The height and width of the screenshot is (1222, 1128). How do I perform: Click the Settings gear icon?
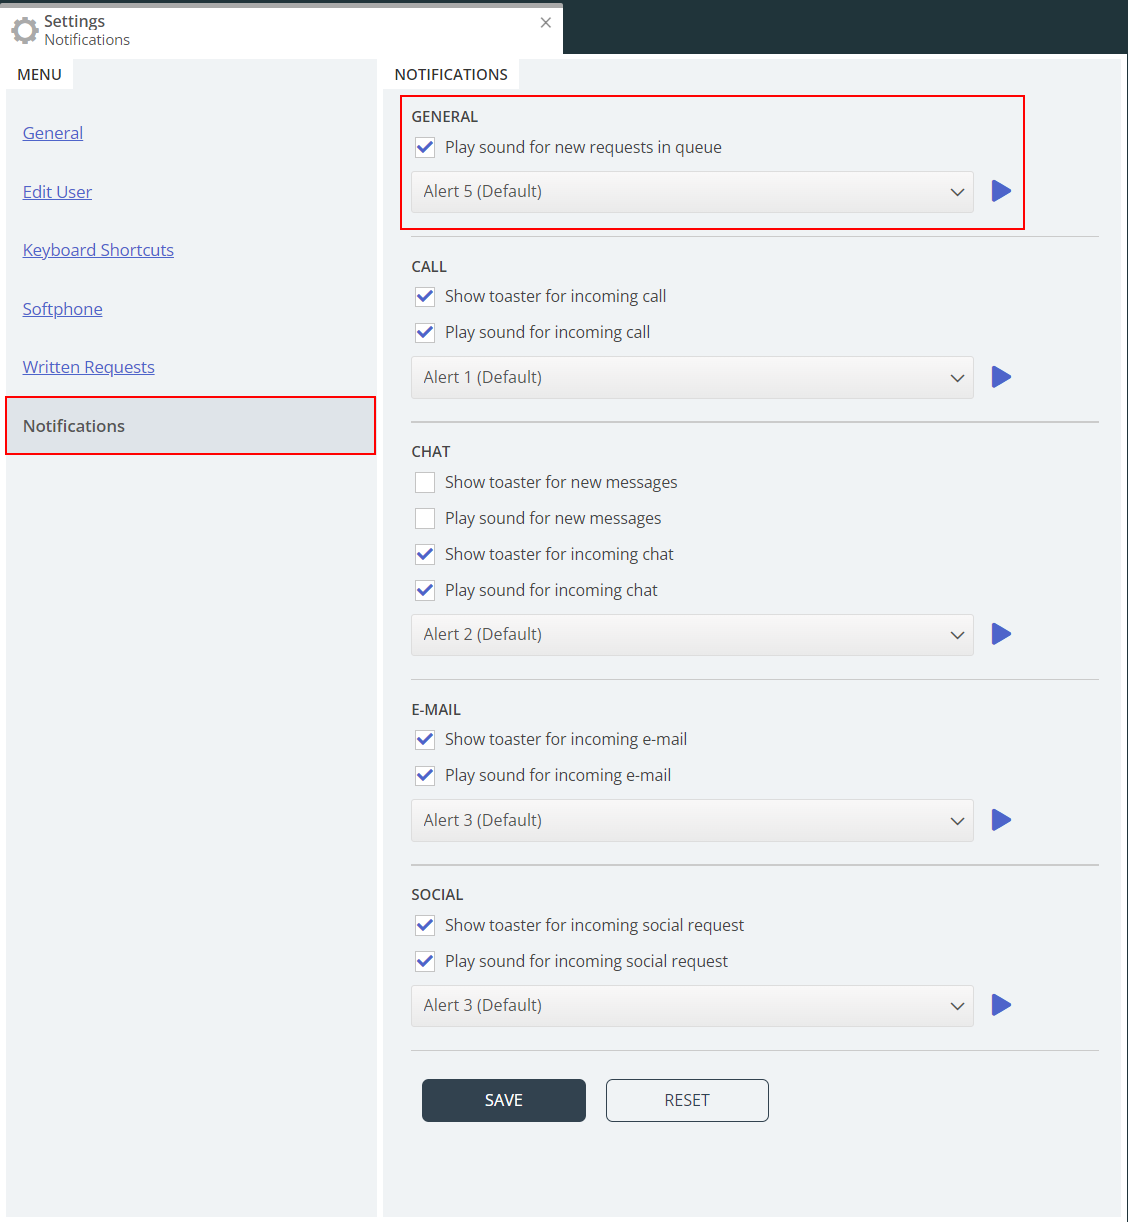(24, 30)
